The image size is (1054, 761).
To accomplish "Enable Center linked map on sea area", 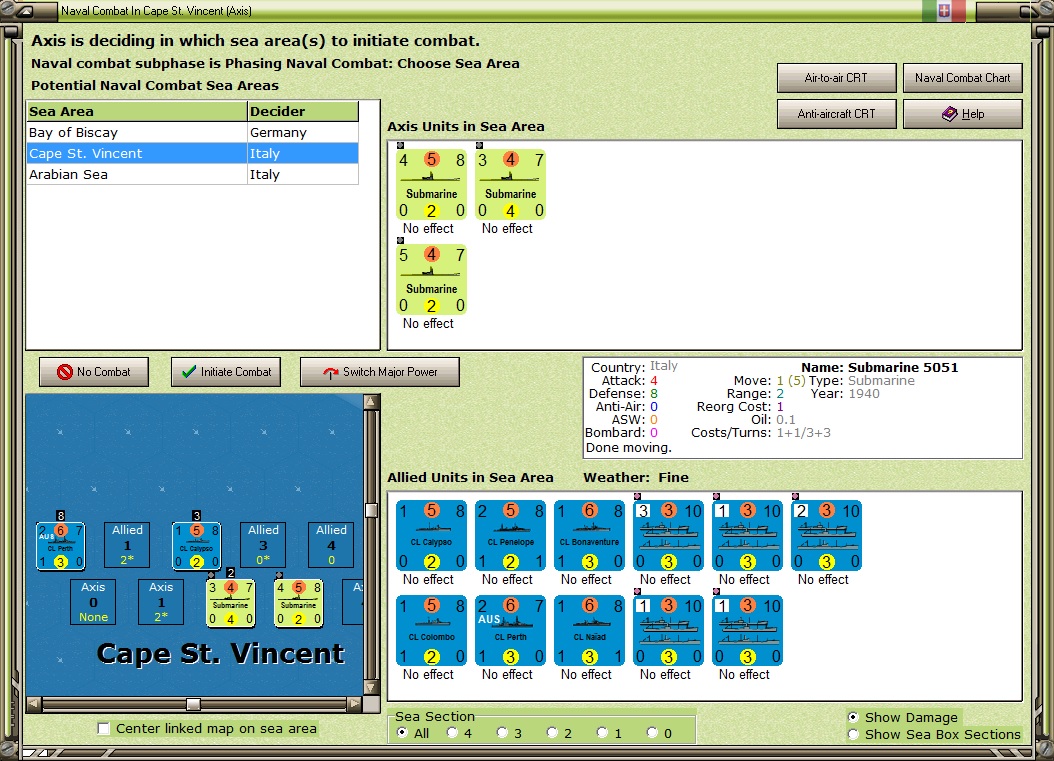I will click(x=104, y=728).
